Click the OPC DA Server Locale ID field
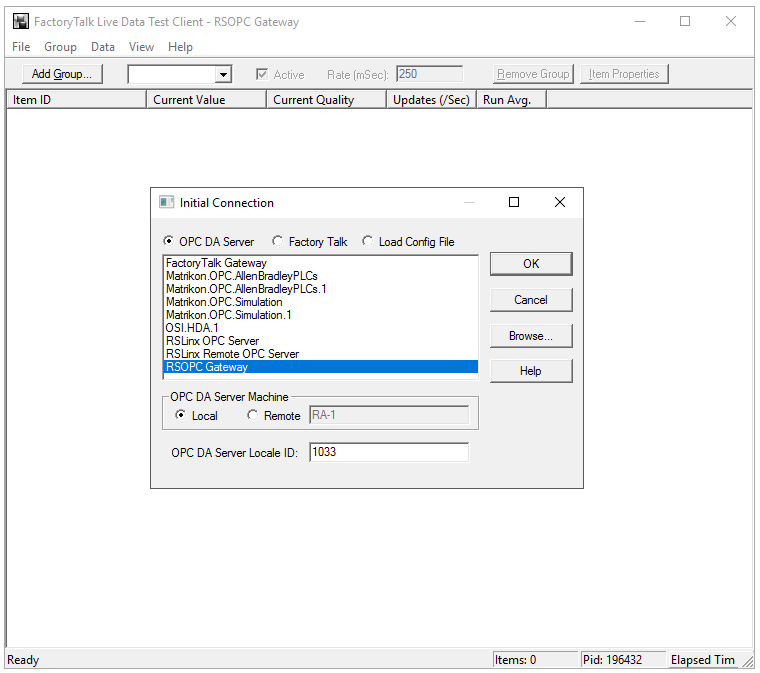Viewport: 760px width, 673px height. click(389, 452)
